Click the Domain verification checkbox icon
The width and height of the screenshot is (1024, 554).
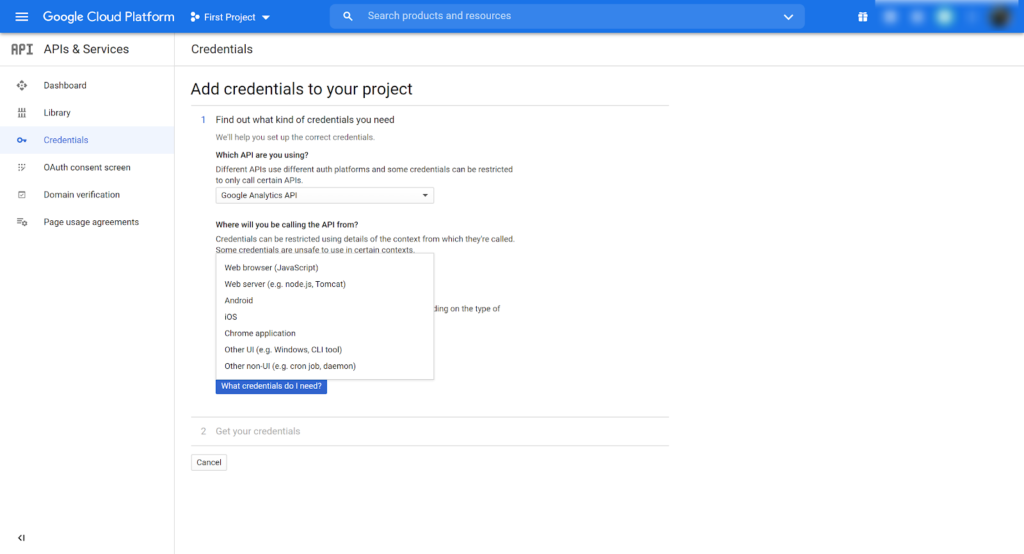22,195
